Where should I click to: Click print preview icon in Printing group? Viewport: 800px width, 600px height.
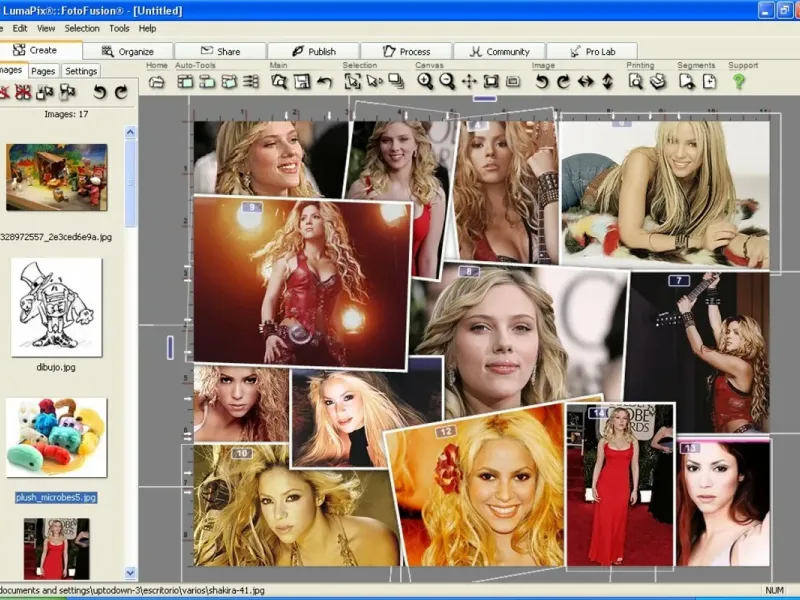pyautogui.click(x=636, y=82)
